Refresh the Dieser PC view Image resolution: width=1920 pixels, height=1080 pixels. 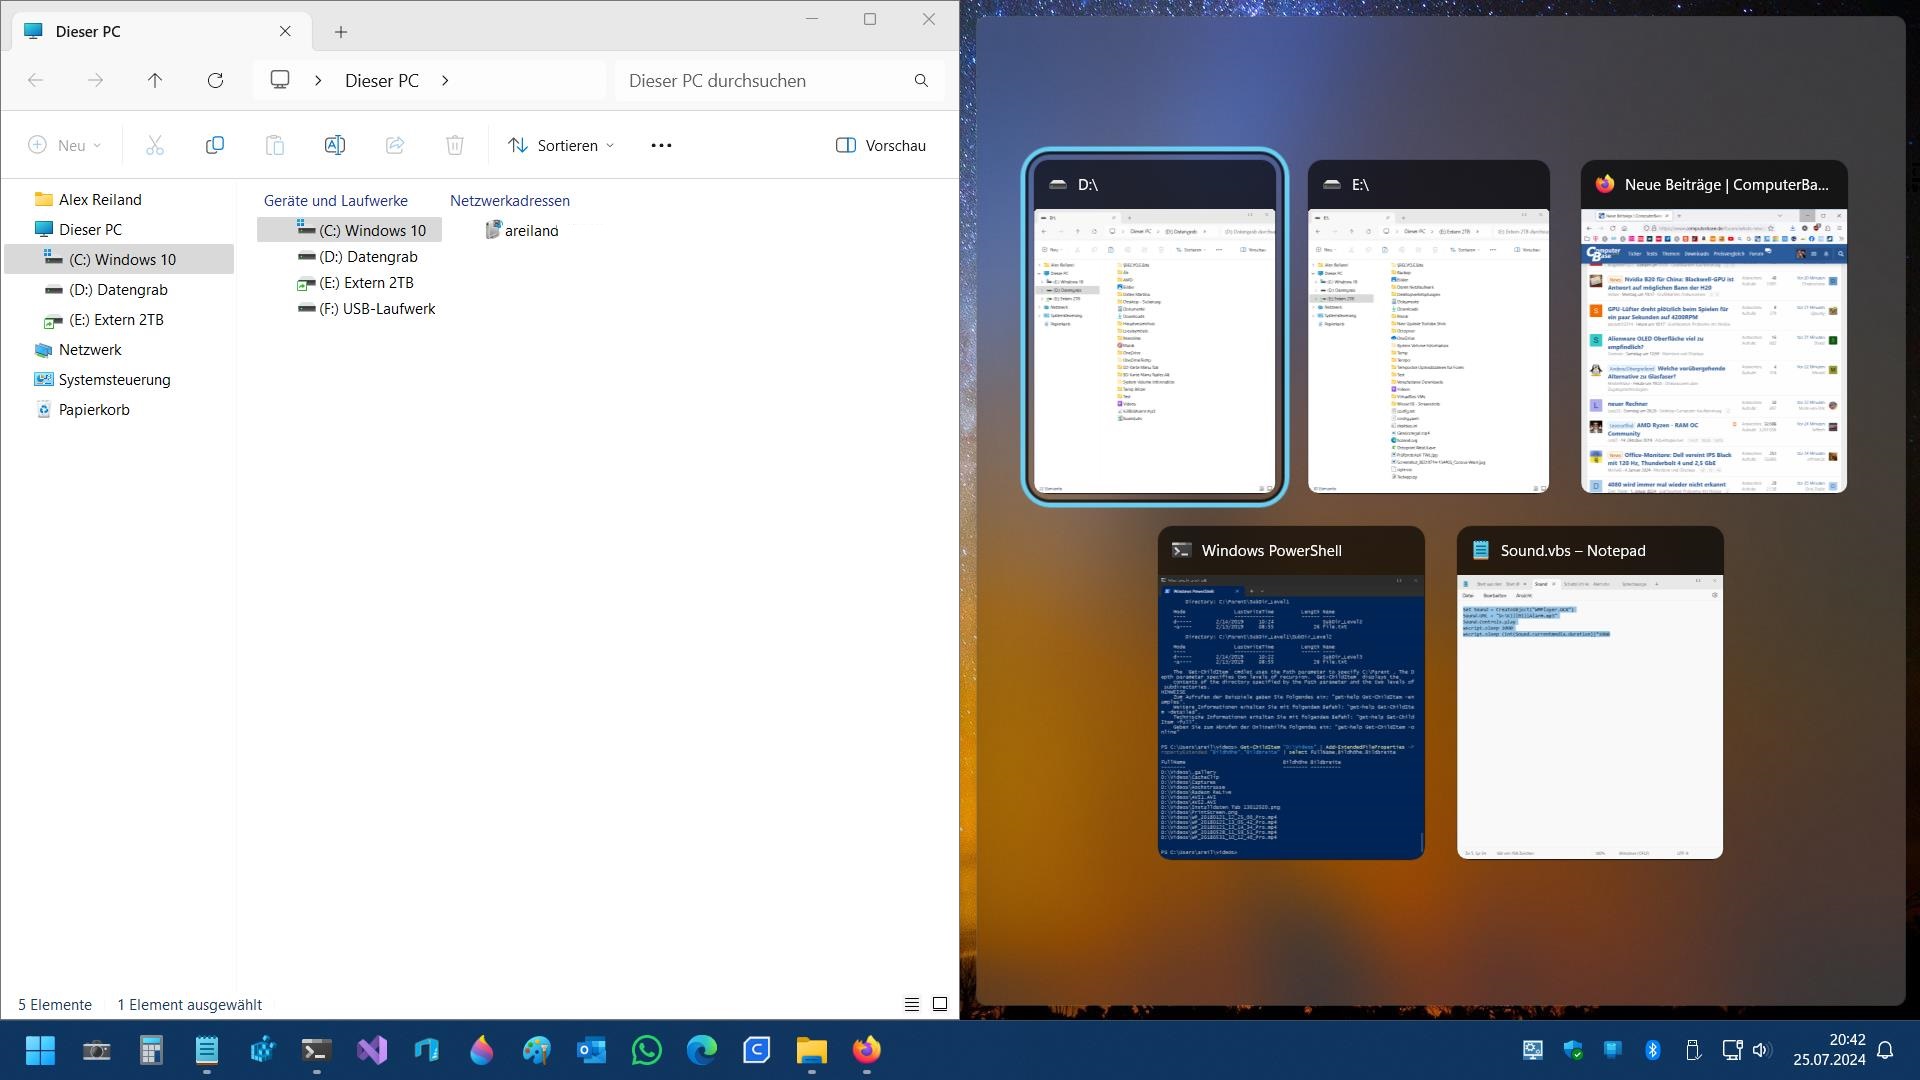pos(215,80)
